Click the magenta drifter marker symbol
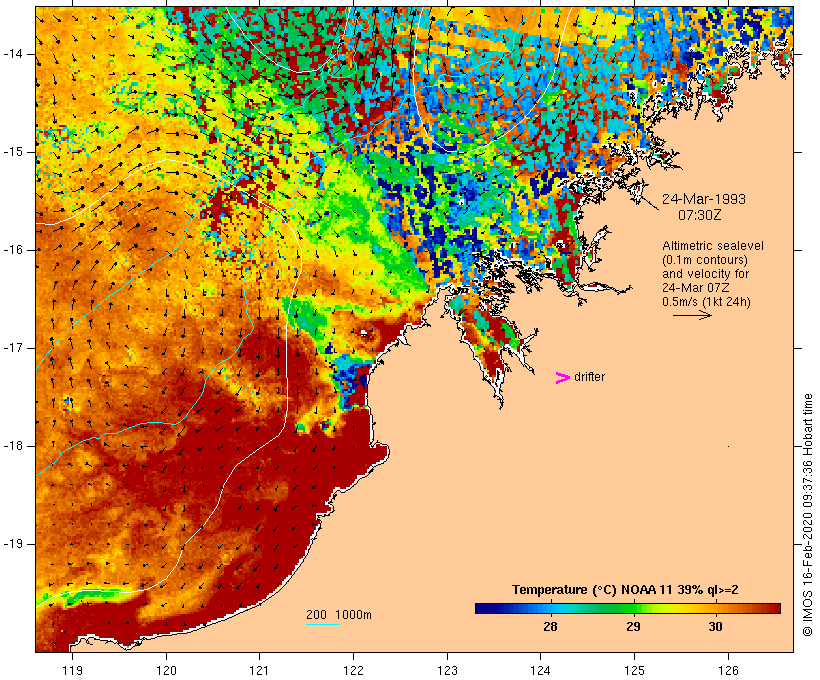 pos(563,377)
